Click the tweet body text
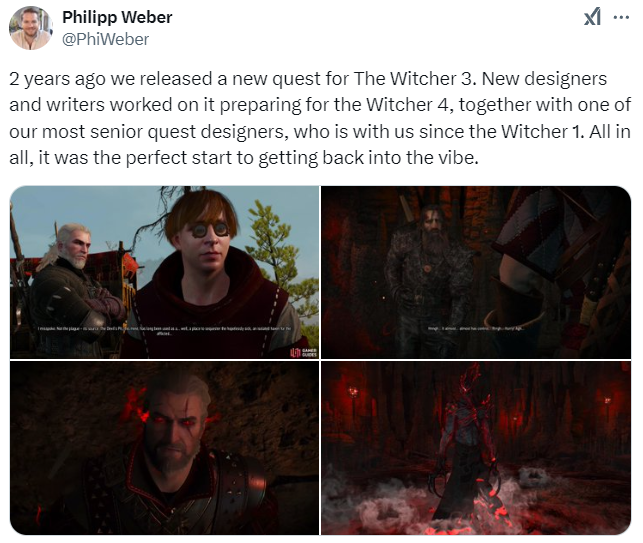 point(320,118)
